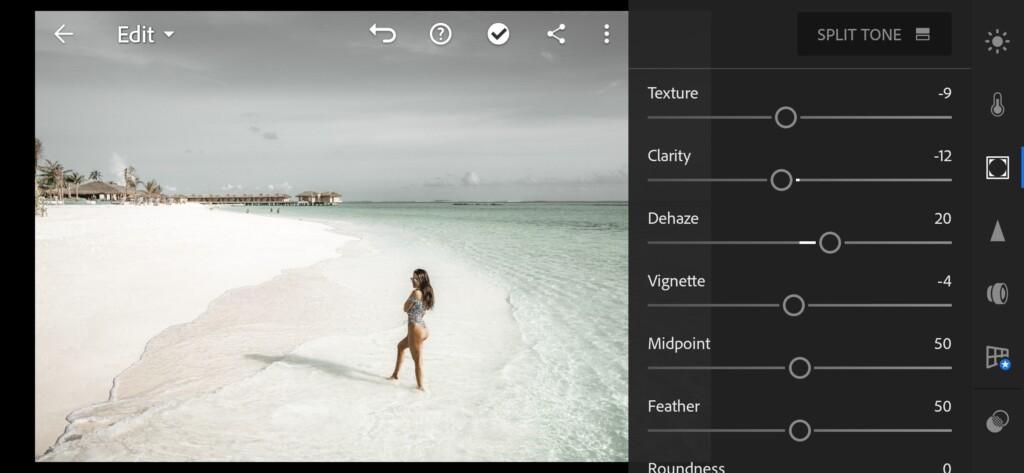The width and height of the screenshot is (1024, 473).
Task: Open the Light panel sun icon
Action: pyautogui.click(x=997, y=42)
